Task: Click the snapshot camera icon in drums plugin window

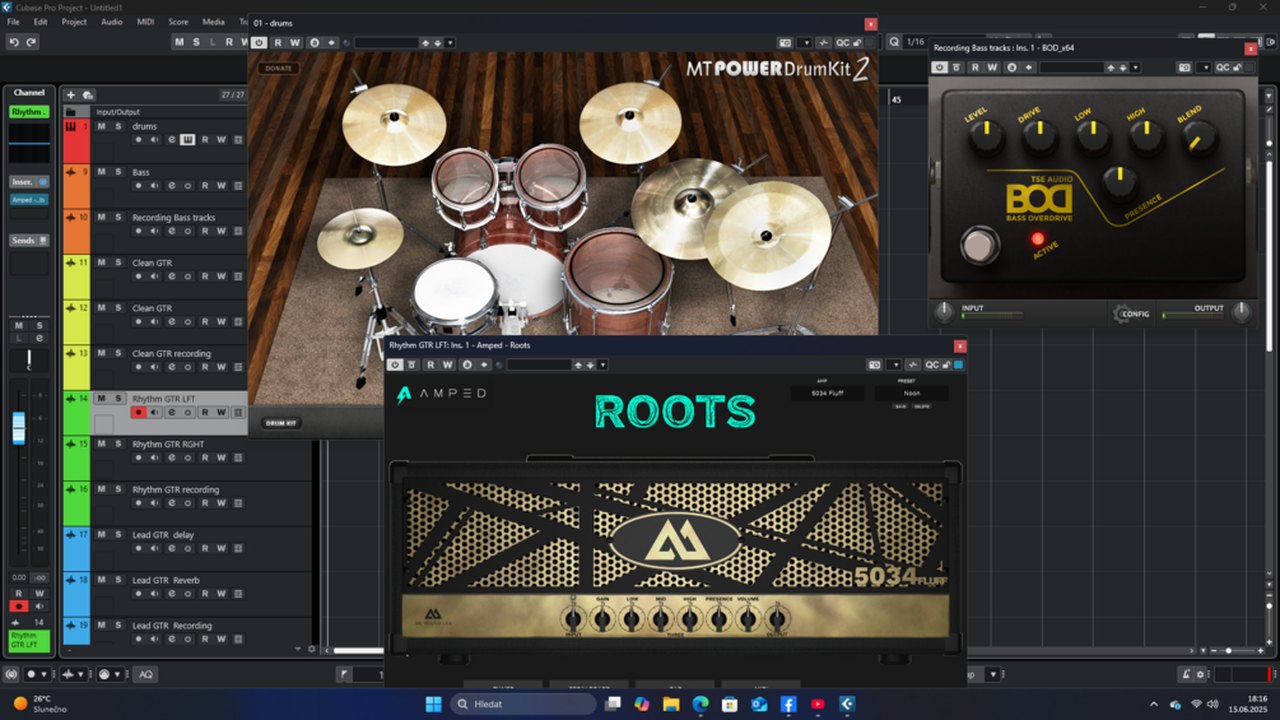Action: point(785,43)
